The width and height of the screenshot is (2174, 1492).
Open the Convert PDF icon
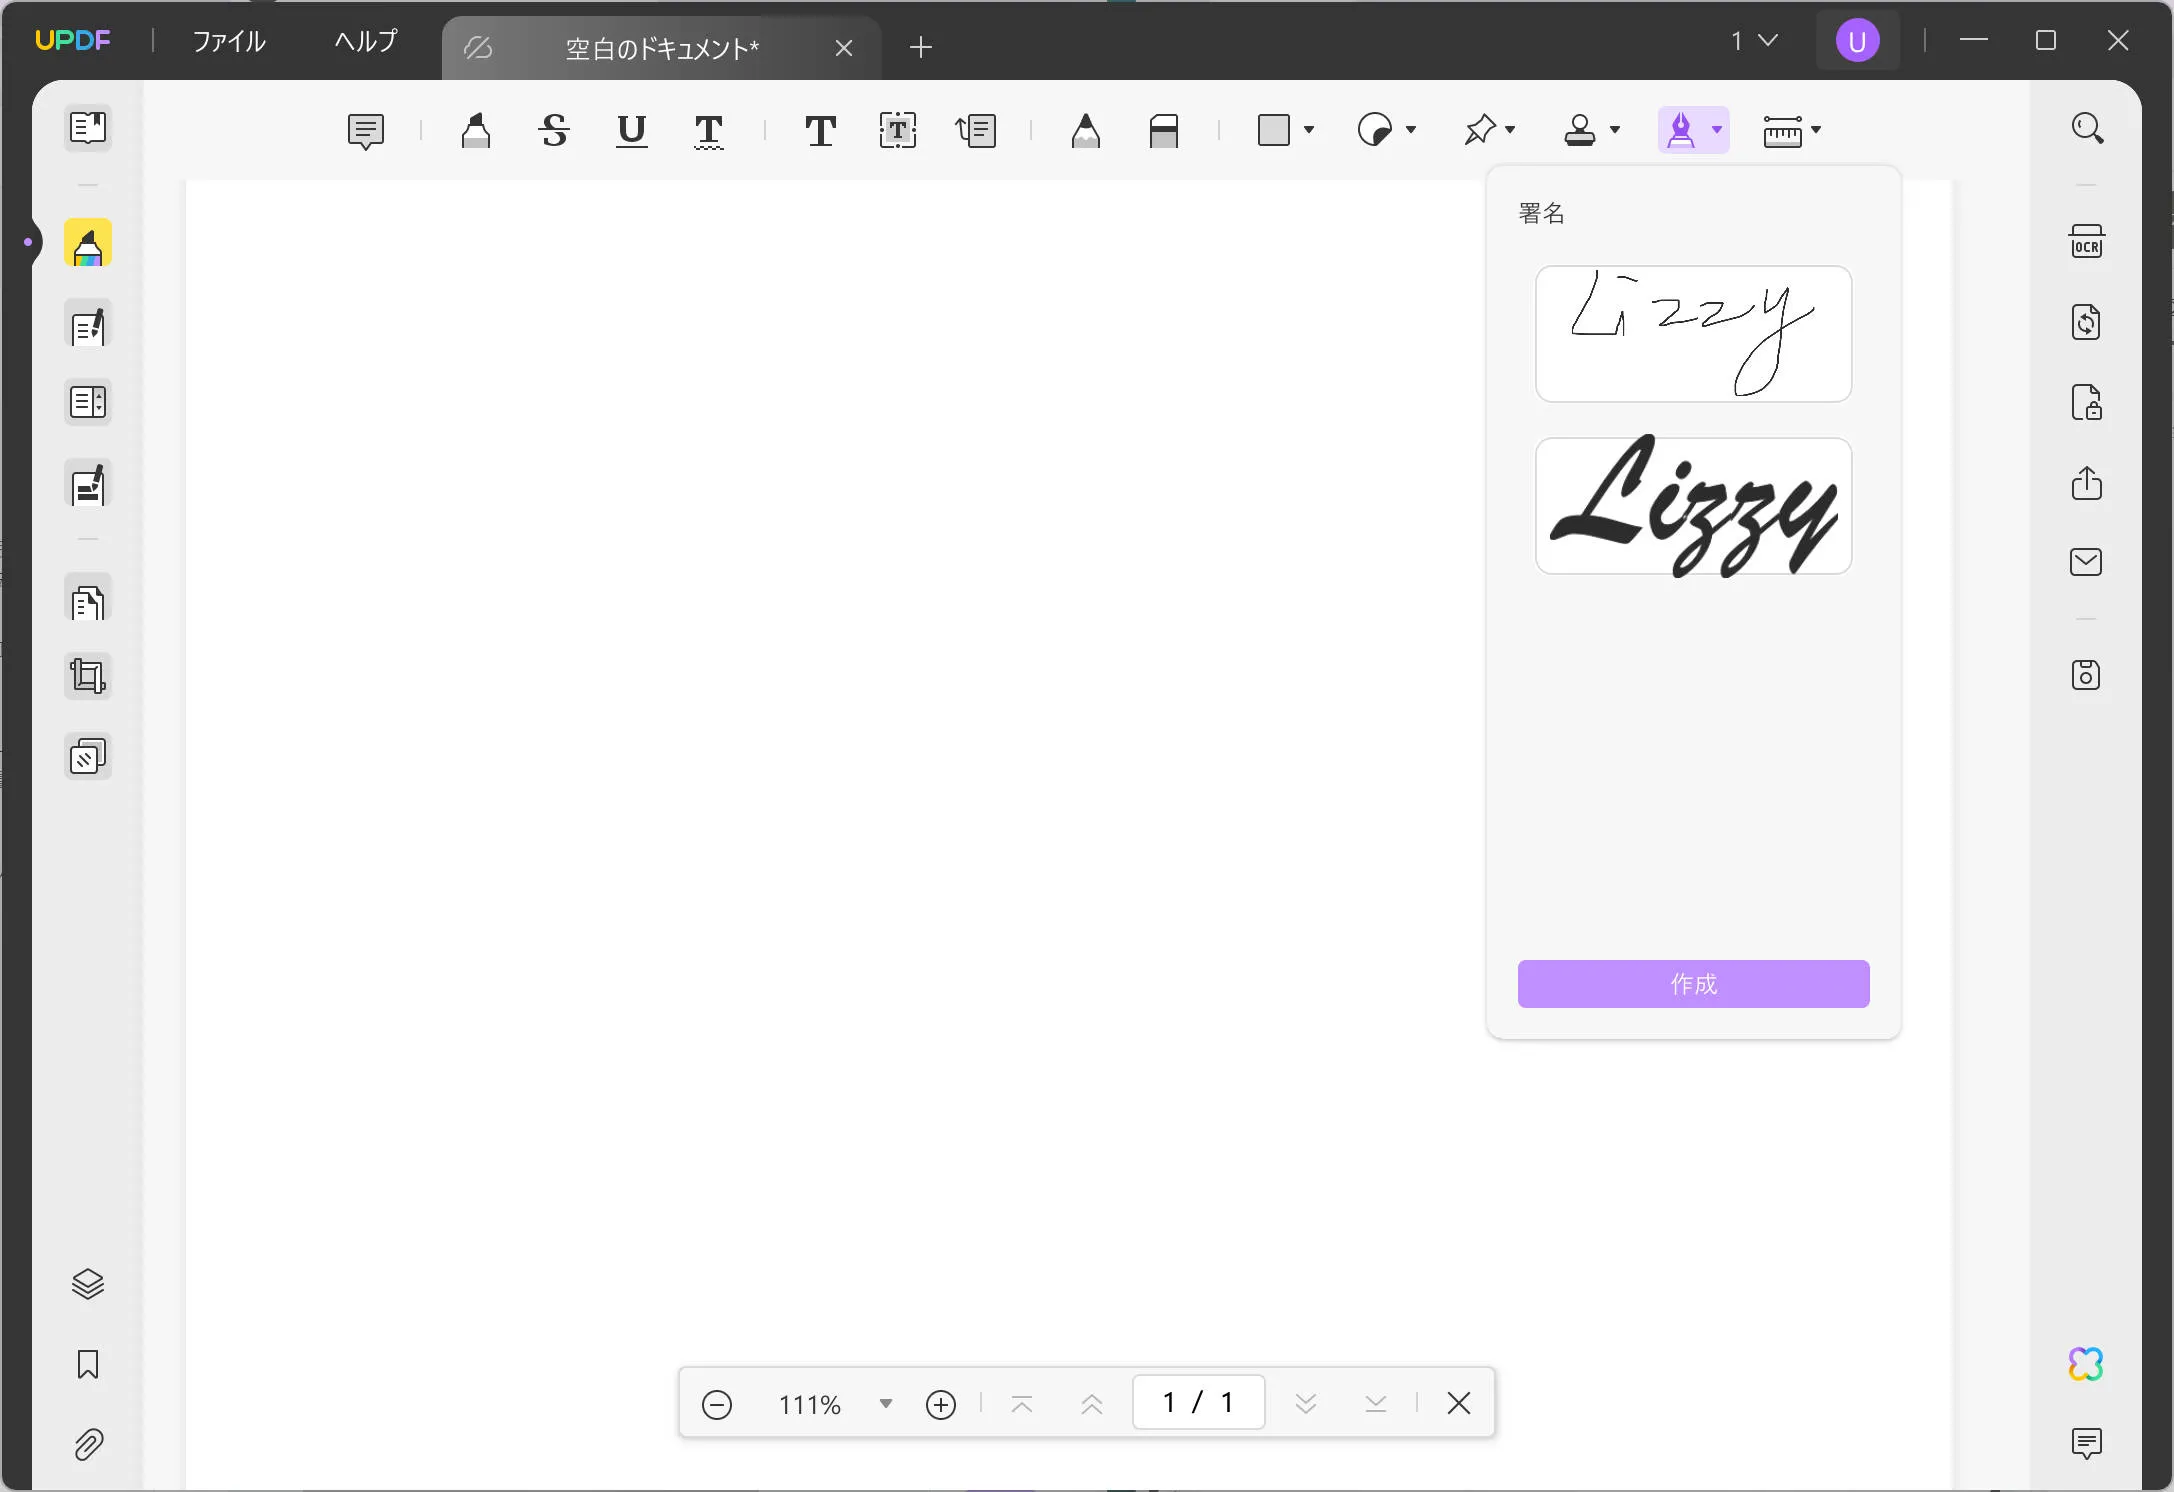pyautogui.click(x=2087, y=322)
